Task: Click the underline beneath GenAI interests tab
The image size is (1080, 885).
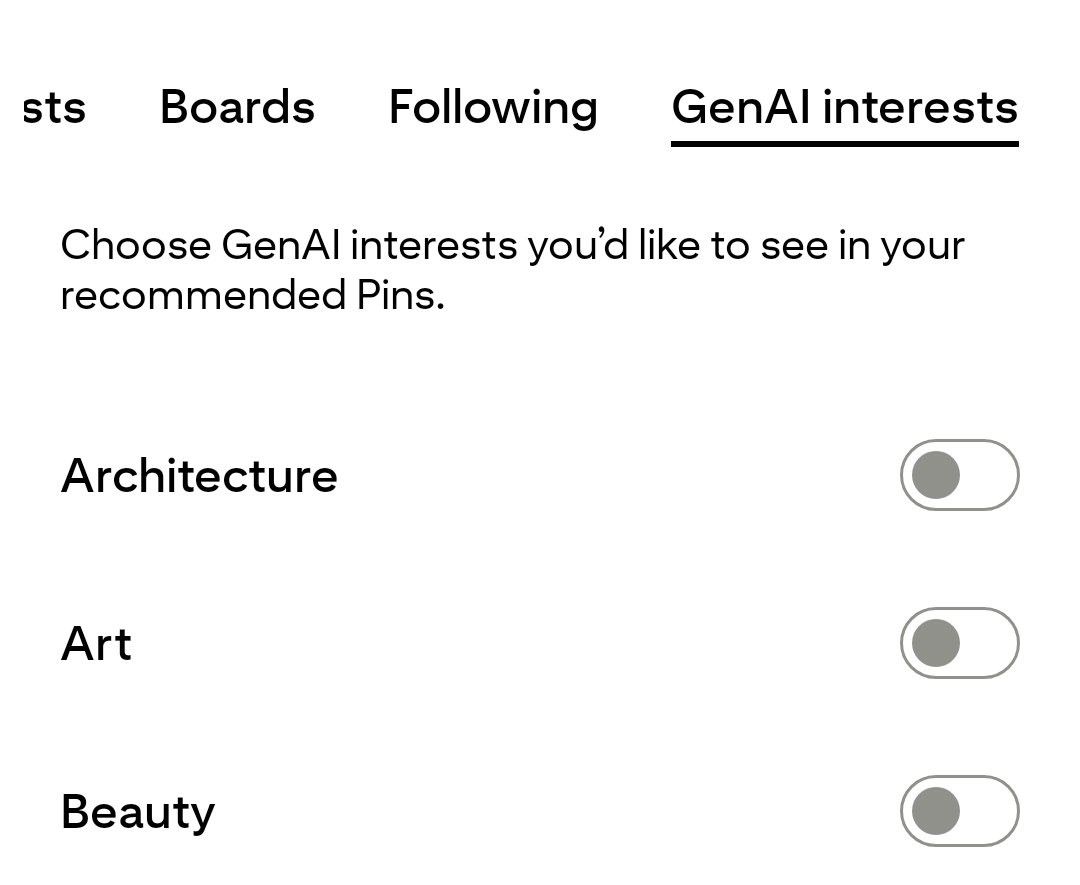Action: coord(845,144)
